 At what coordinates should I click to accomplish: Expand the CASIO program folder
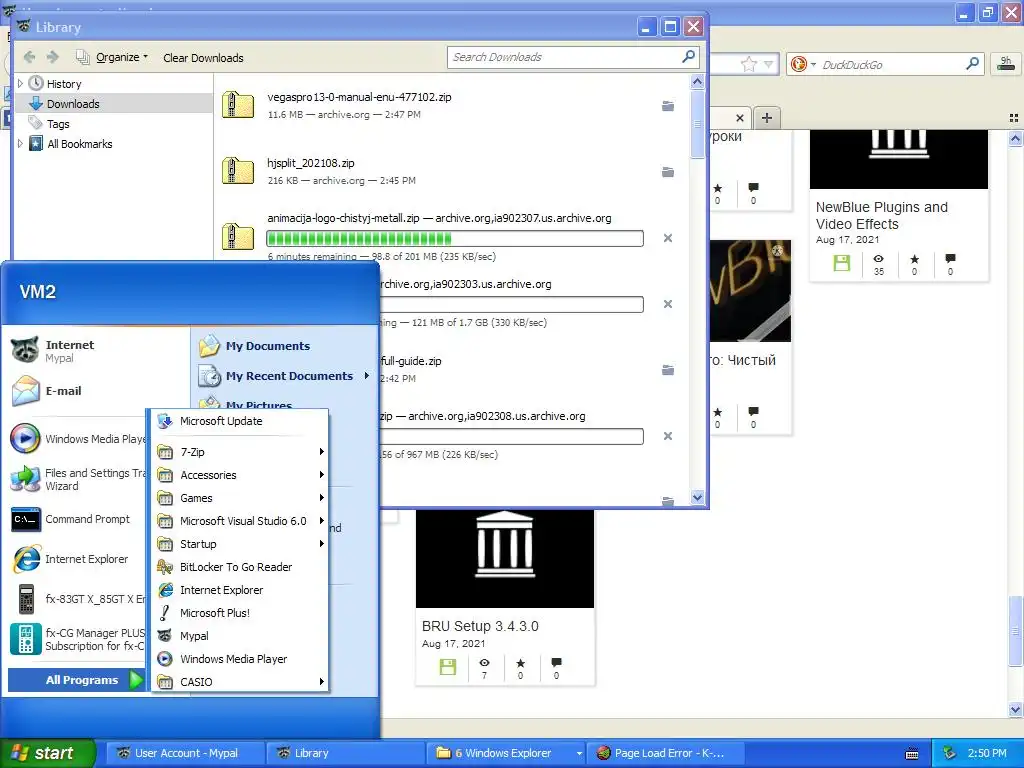pos(240,682)
